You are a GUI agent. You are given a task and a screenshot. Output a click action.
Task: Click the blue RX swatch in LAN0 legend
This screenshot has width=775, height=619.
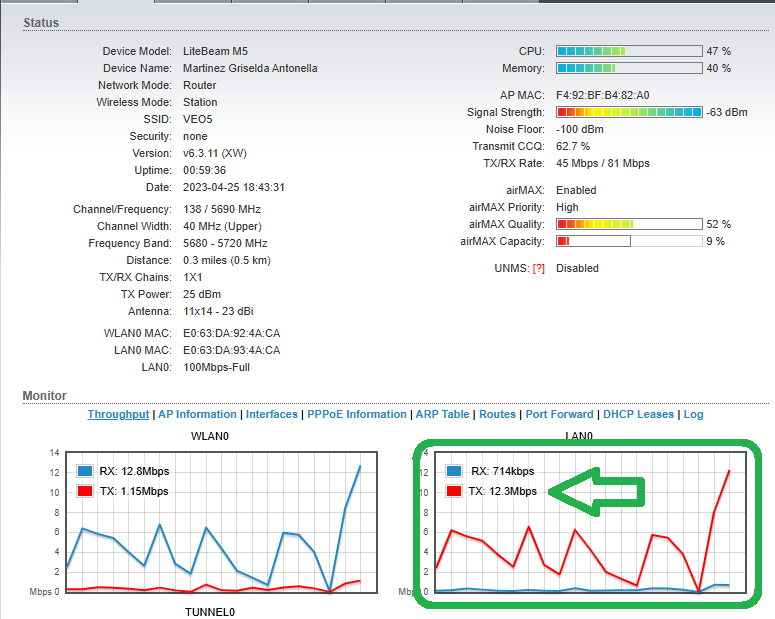click(454, 471)
